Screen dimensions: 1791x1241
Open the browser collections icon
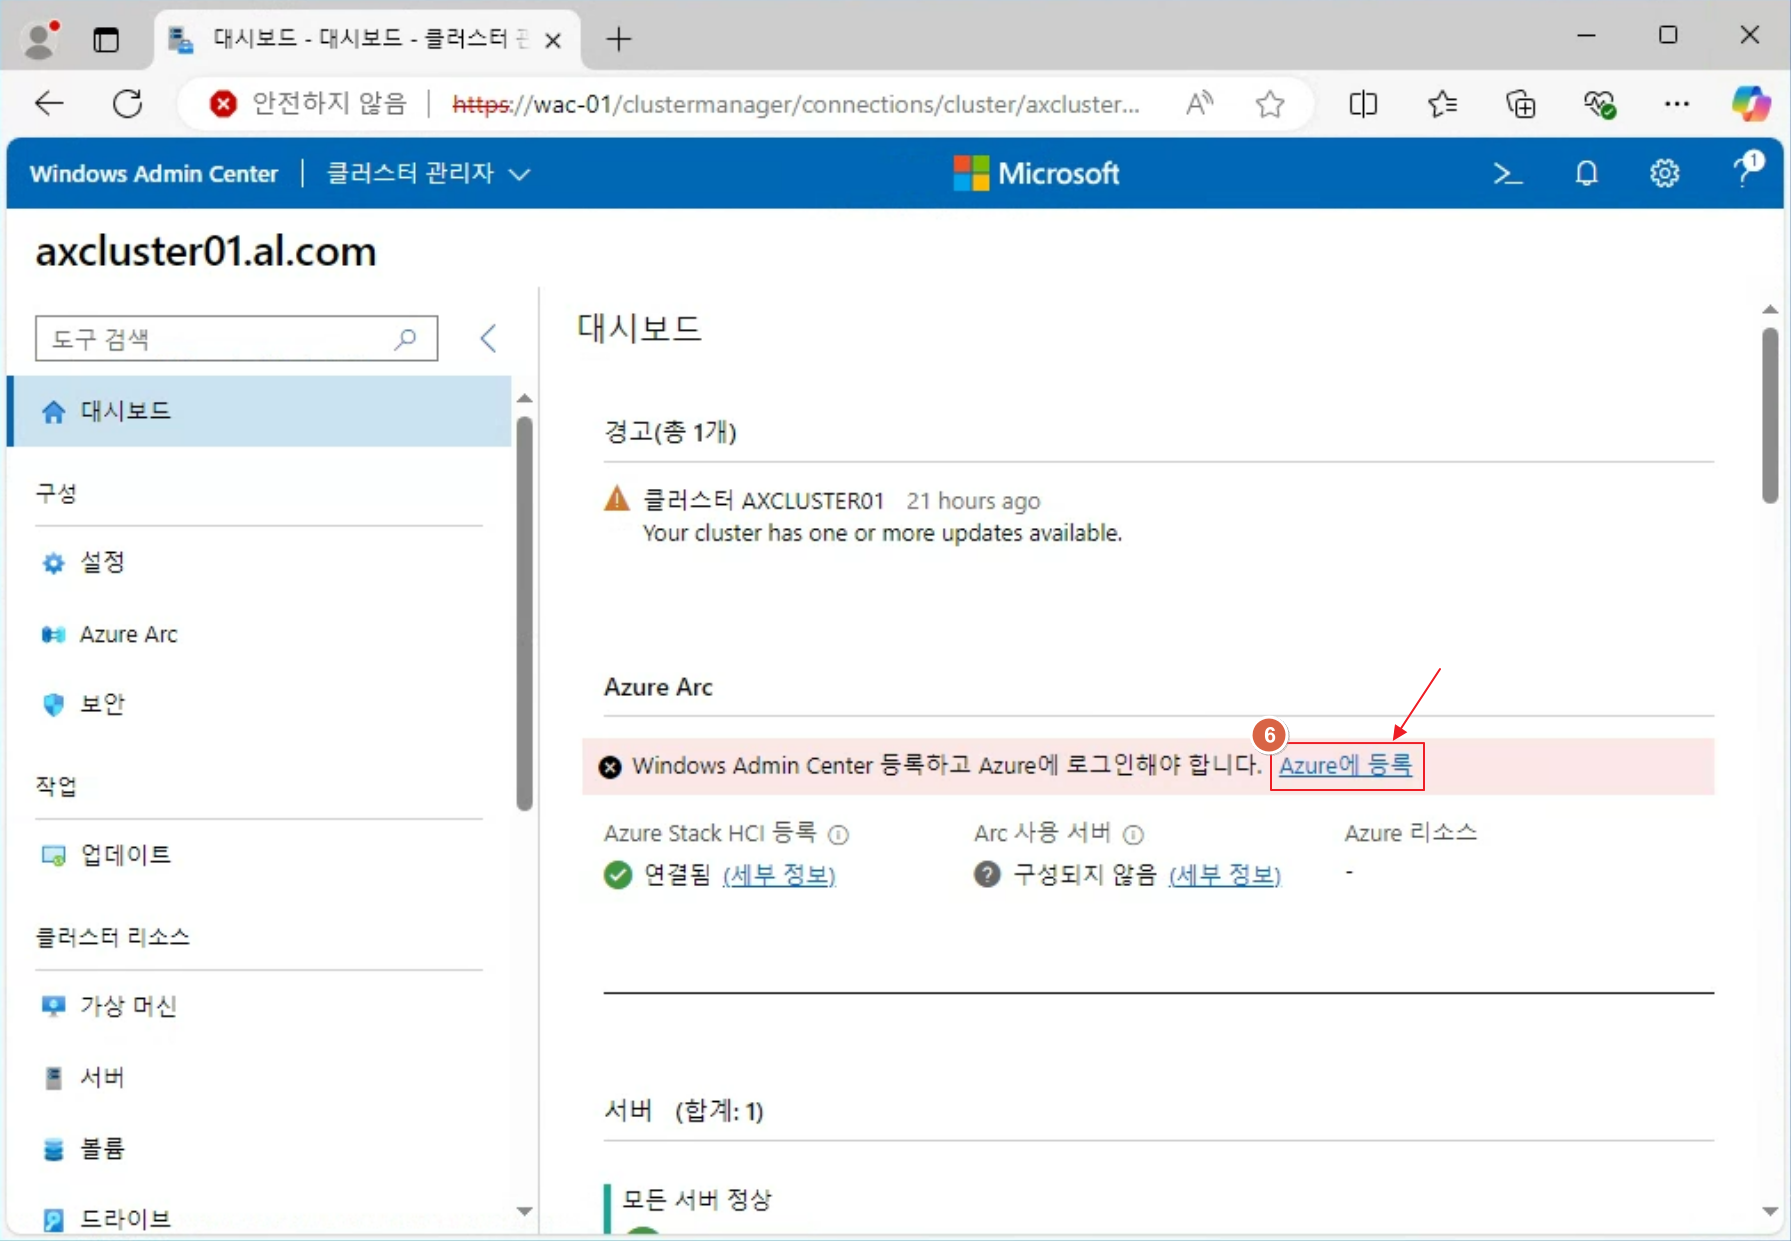[x=1520, y=103]
